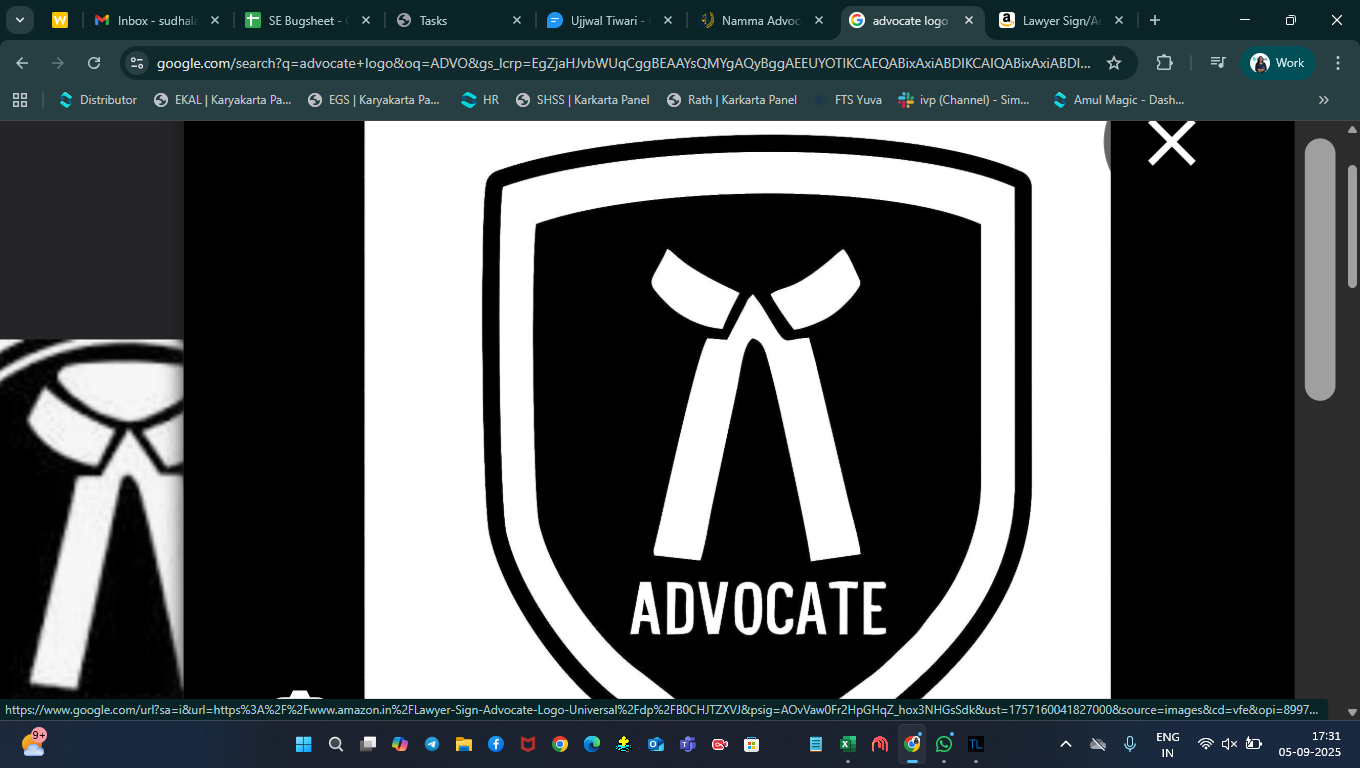Click the page vertical scrollbar thumb

1320,268
